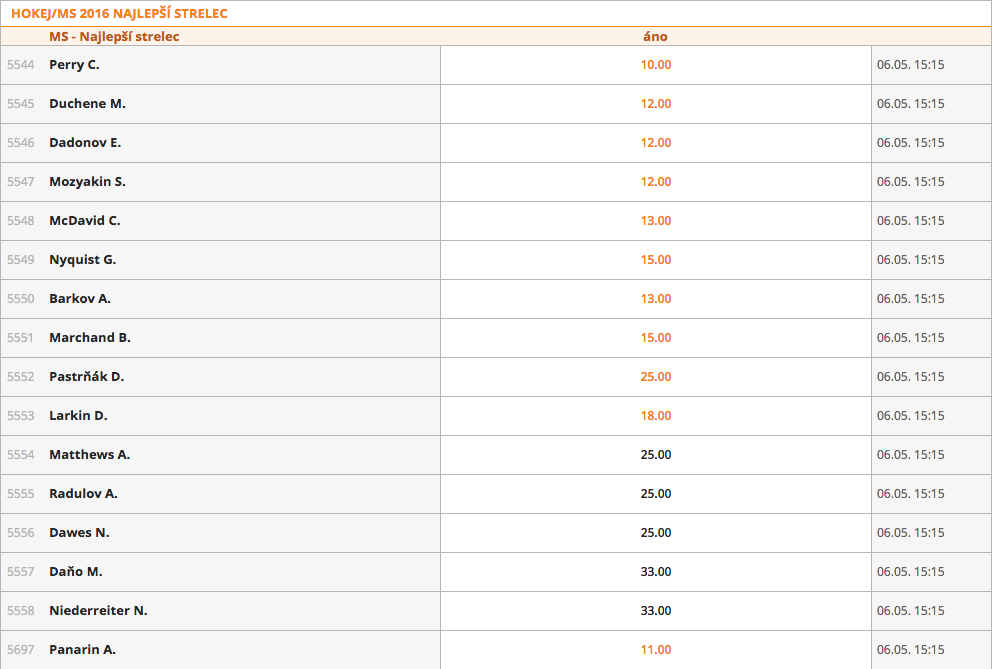This screenshot has height=669, width=992.
Task: Click the 25.00 odds for Radulov A.
Action: click(656, 494)
